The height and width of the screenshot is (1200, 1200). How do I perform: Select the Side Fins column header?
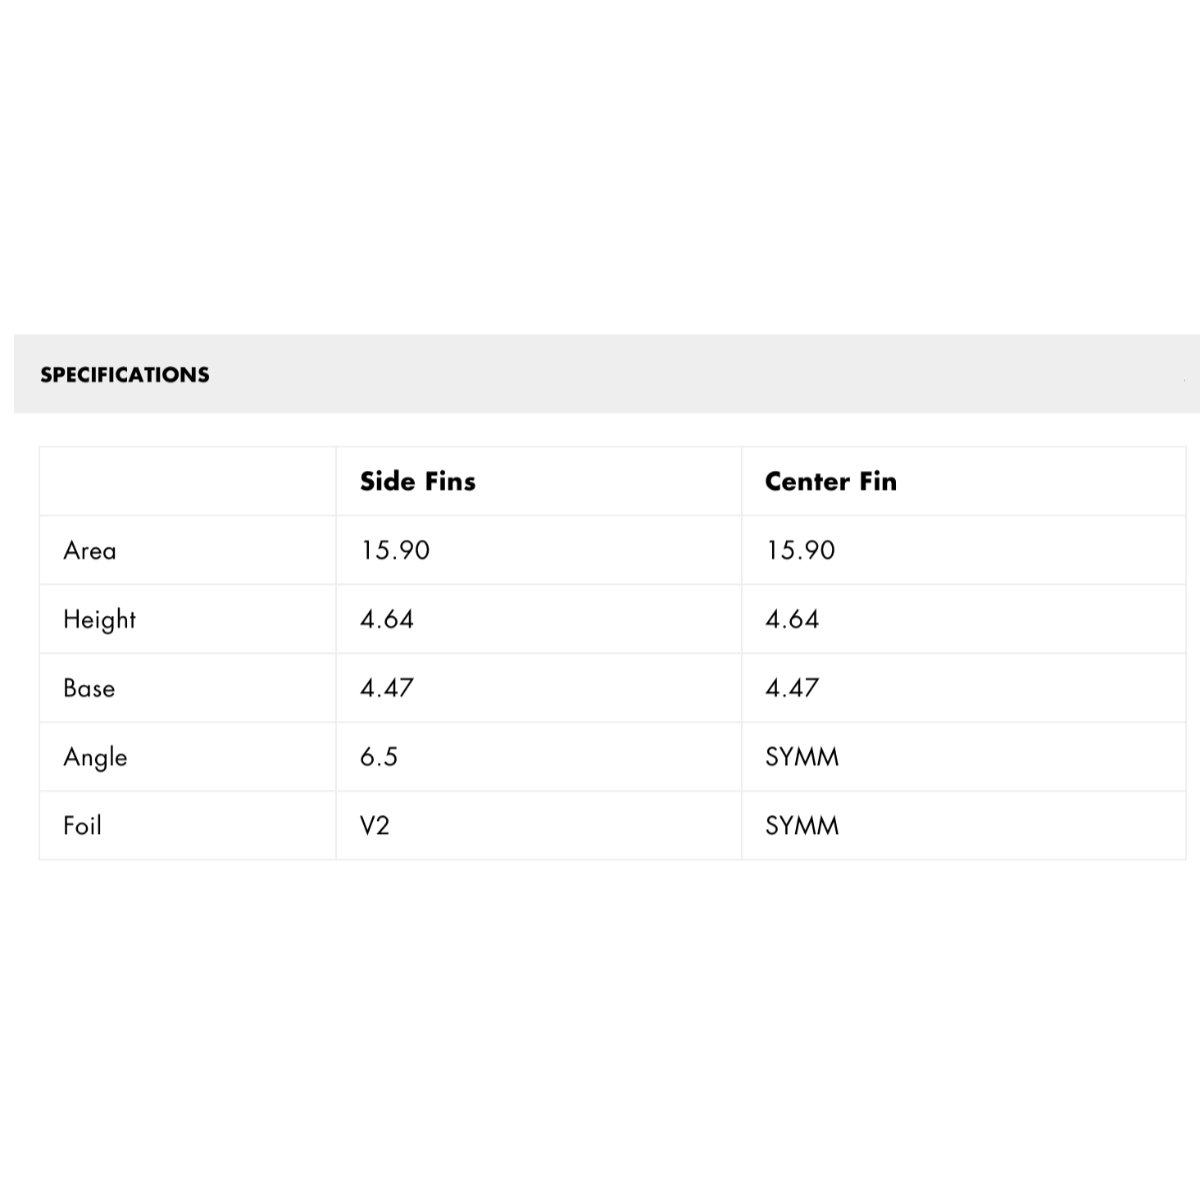coord(418,481)
